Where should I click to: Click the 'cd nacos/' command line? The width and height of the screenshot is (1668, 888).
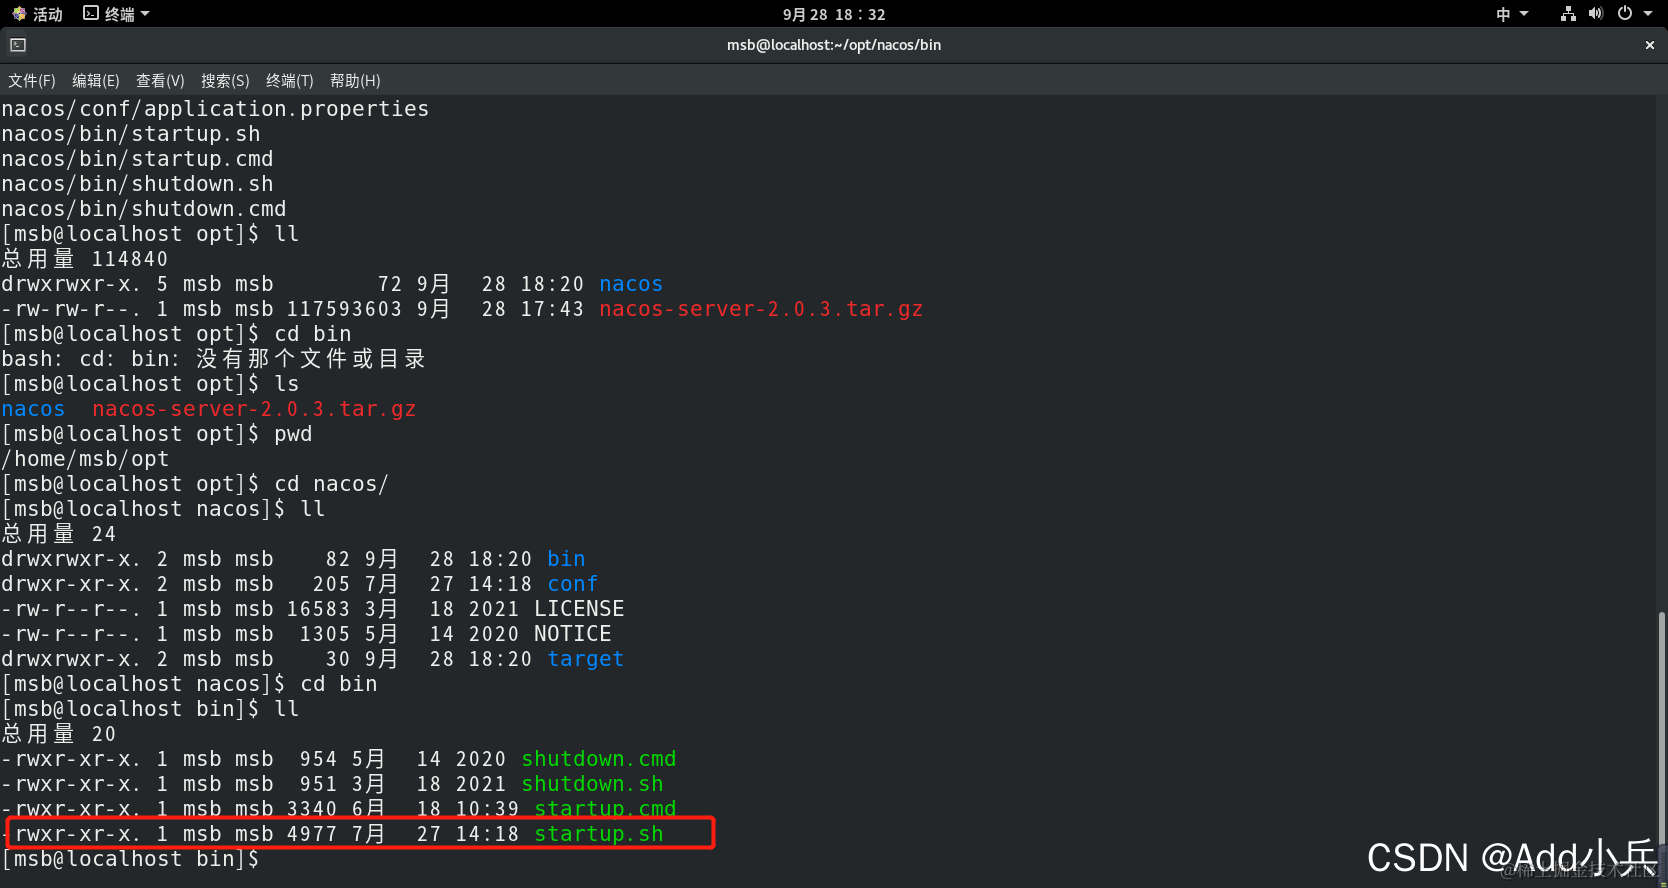click(x=195, y=484)
